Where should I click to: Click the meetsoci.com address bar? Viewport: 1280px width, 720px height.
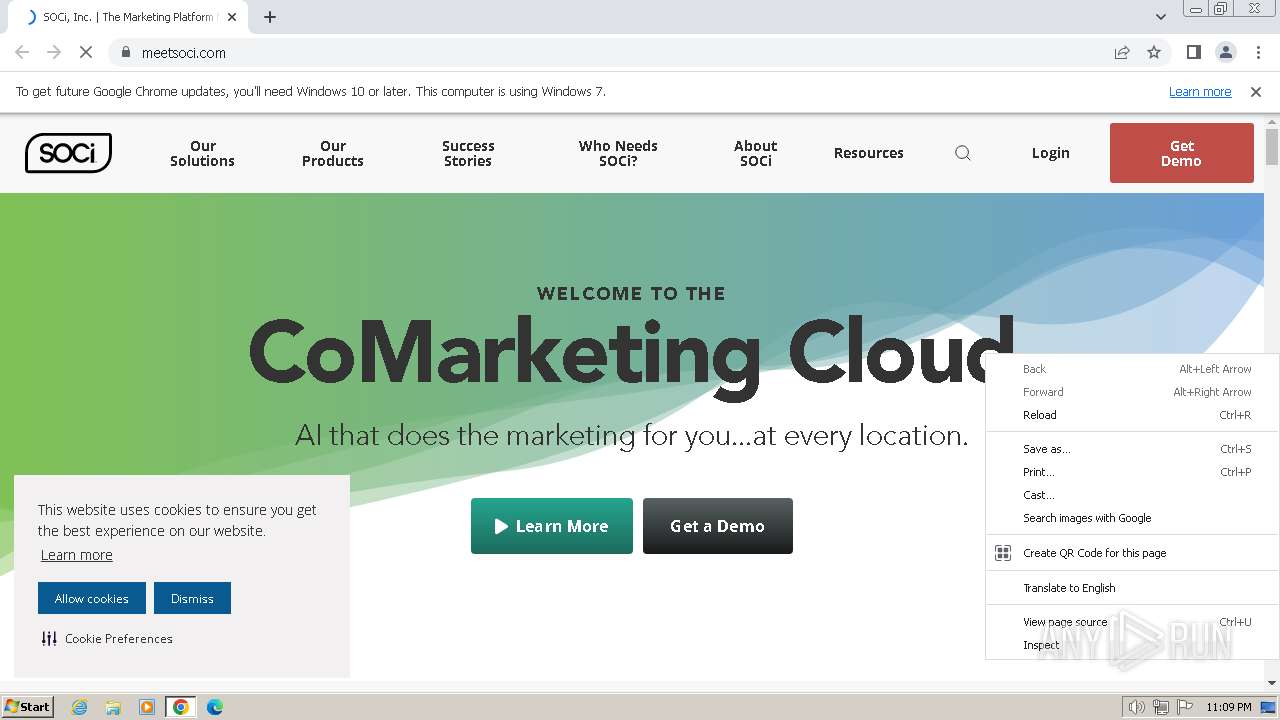[600, 53]
